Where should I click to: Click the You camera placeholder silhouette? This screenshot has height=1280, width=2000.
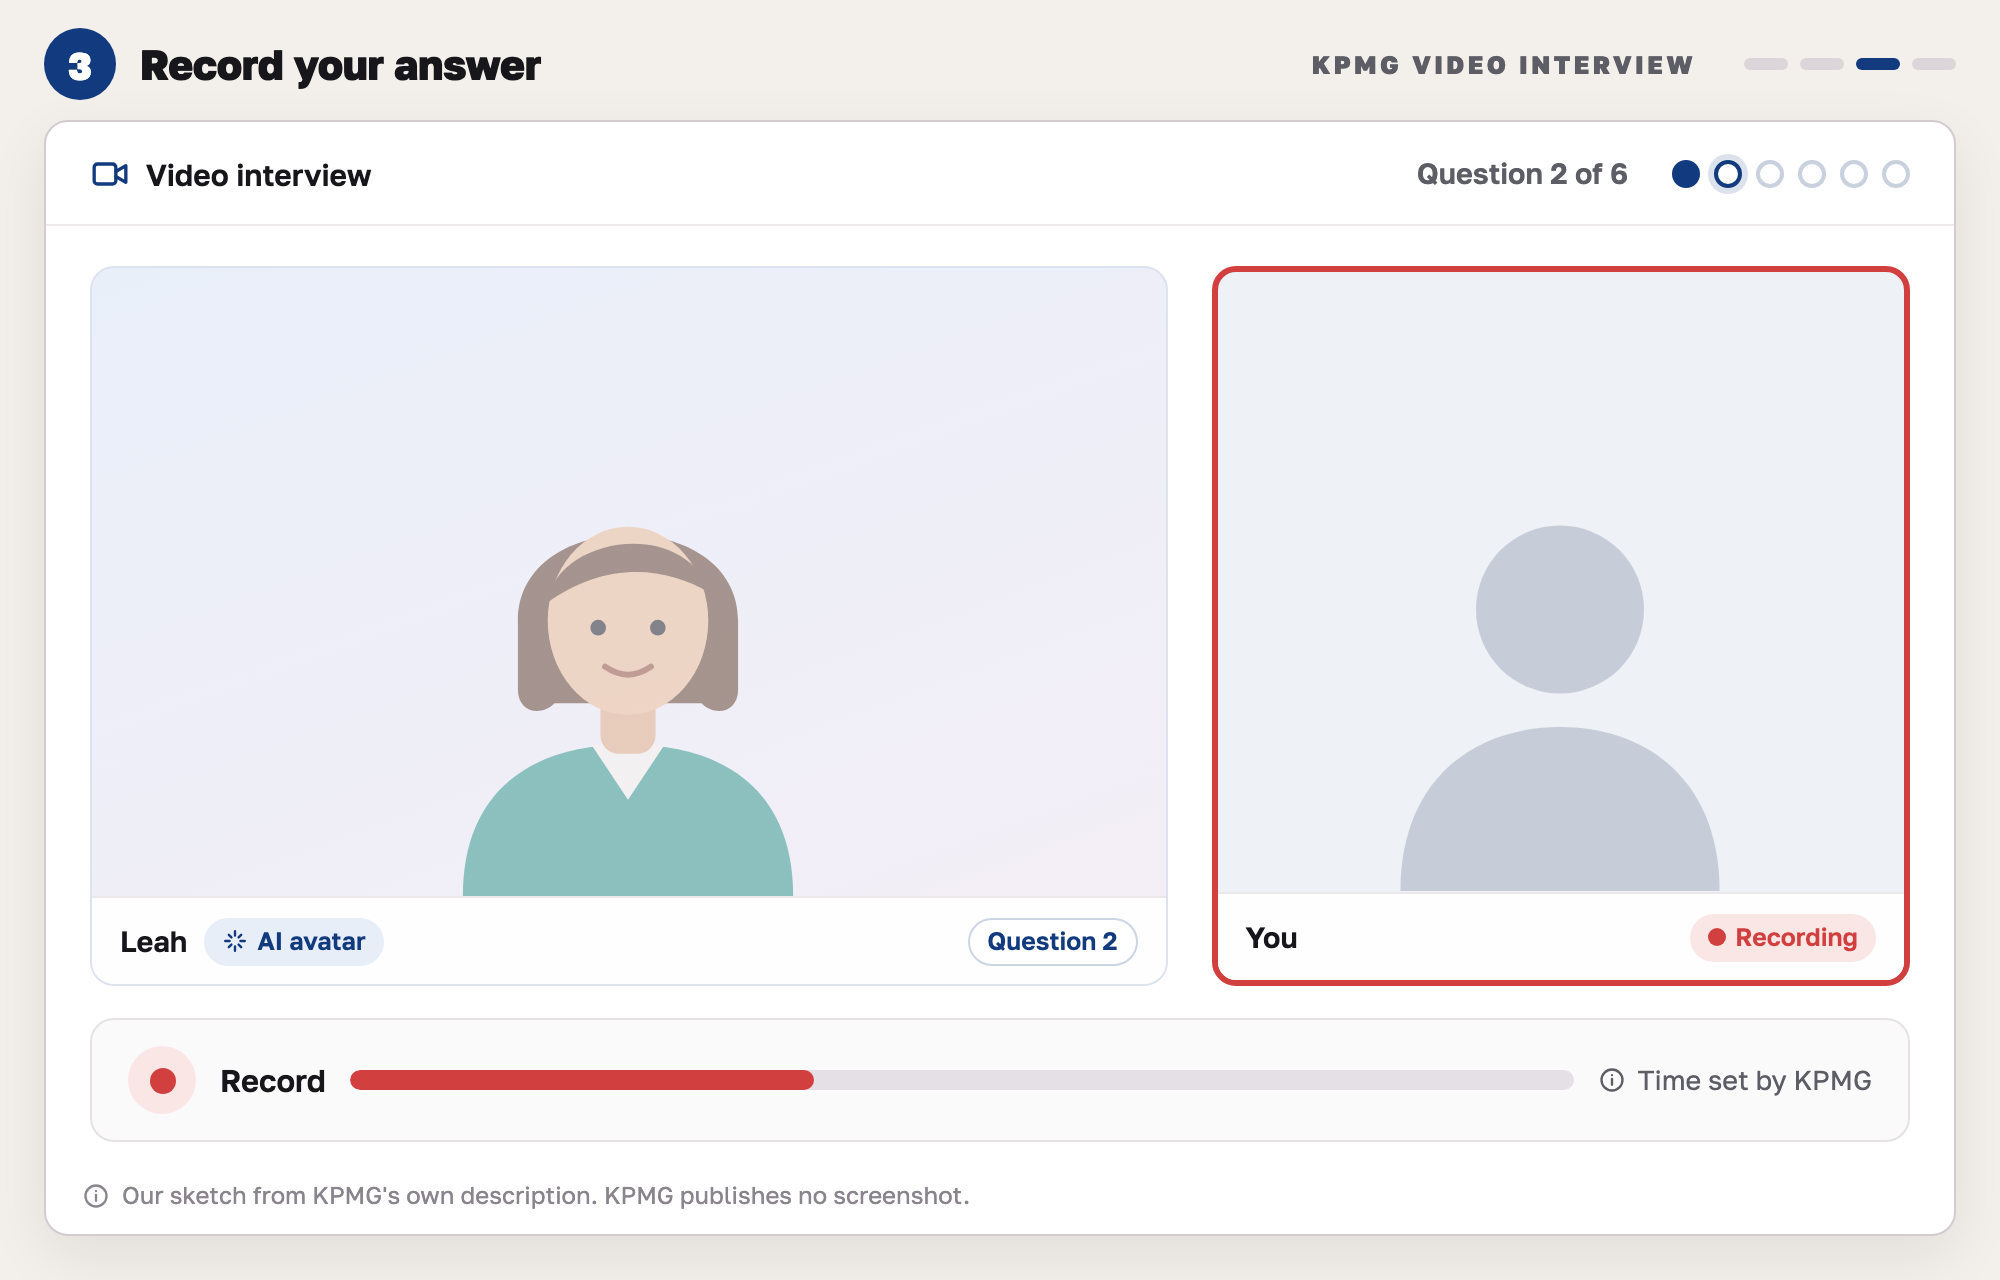pos(1560,708)
